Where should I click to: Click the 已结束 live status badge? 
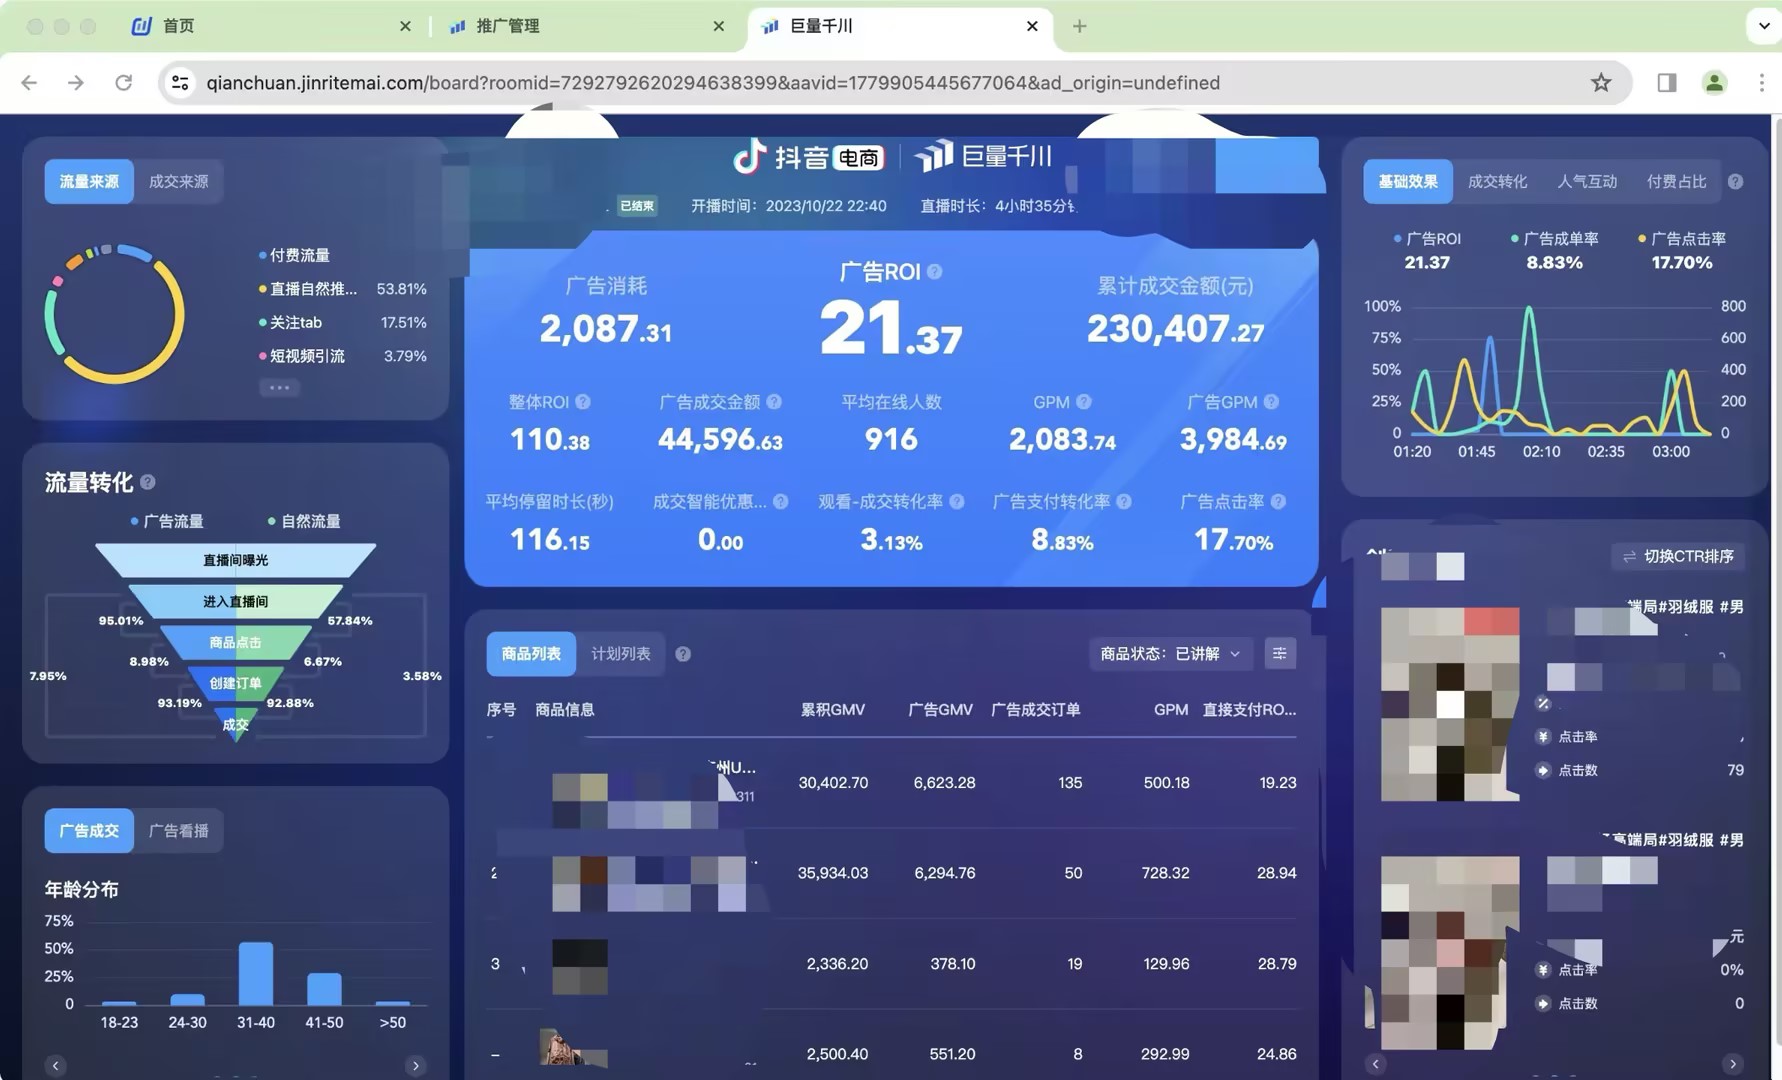click(x=637, y=206)
